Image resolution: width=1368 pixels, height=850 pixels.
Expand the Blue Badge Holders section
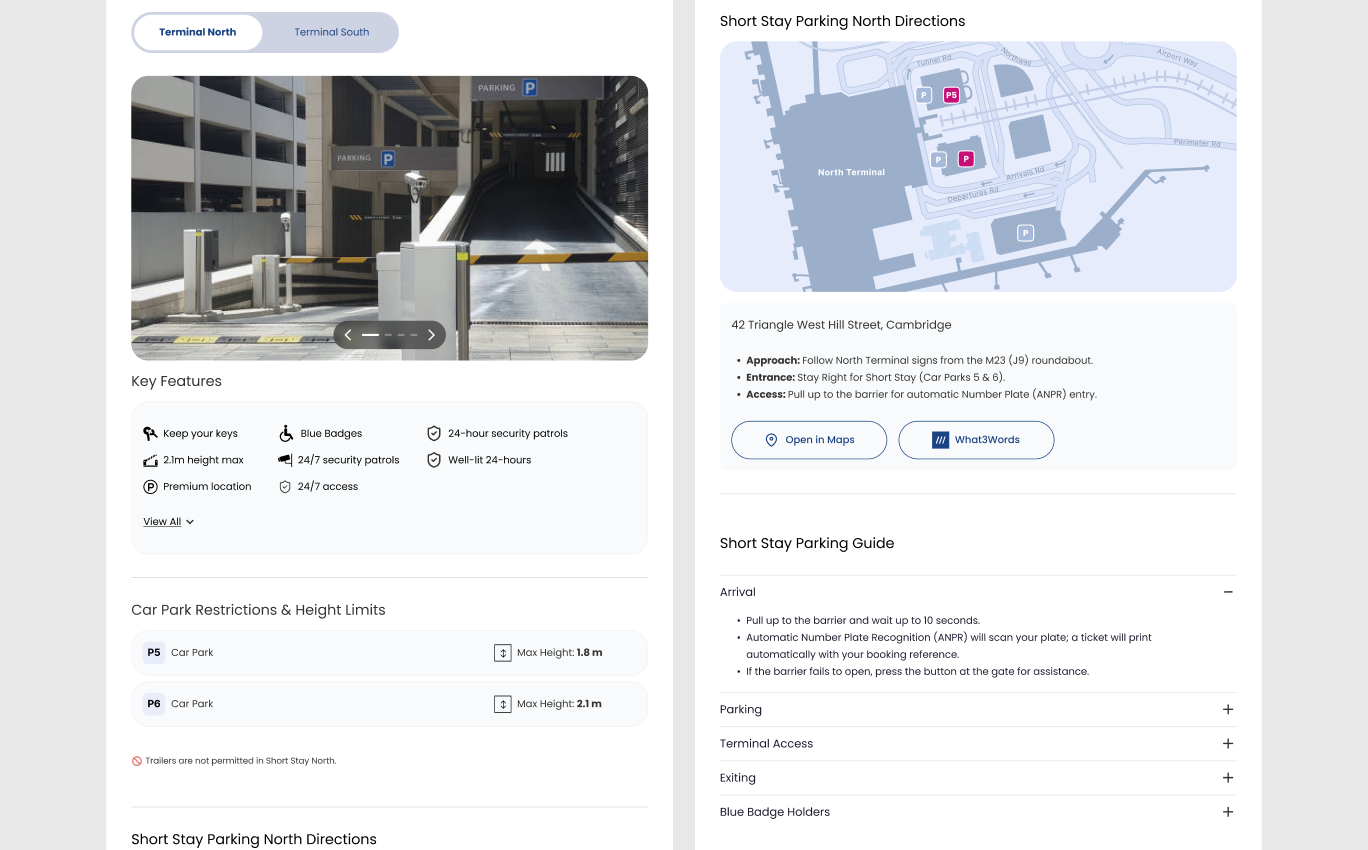(x=978, y=812)
